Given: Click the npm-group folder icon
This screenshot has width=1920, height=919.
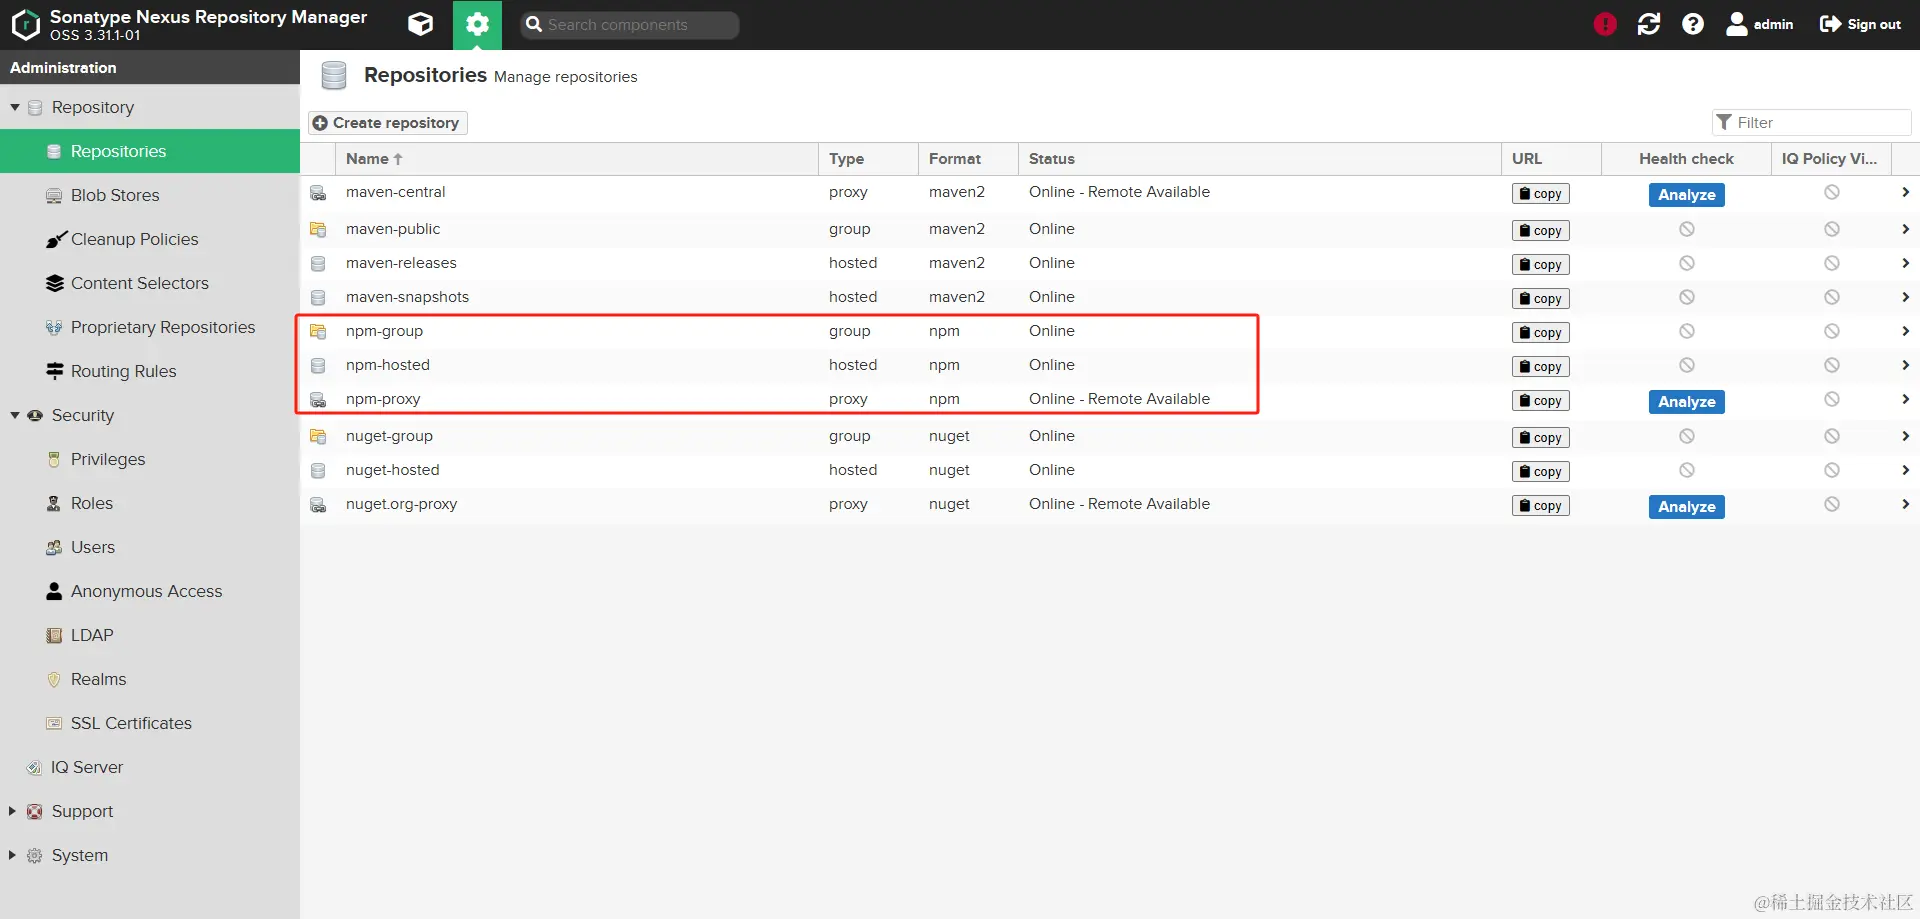Looking at the screenshot, I should (x=318, y=332).
